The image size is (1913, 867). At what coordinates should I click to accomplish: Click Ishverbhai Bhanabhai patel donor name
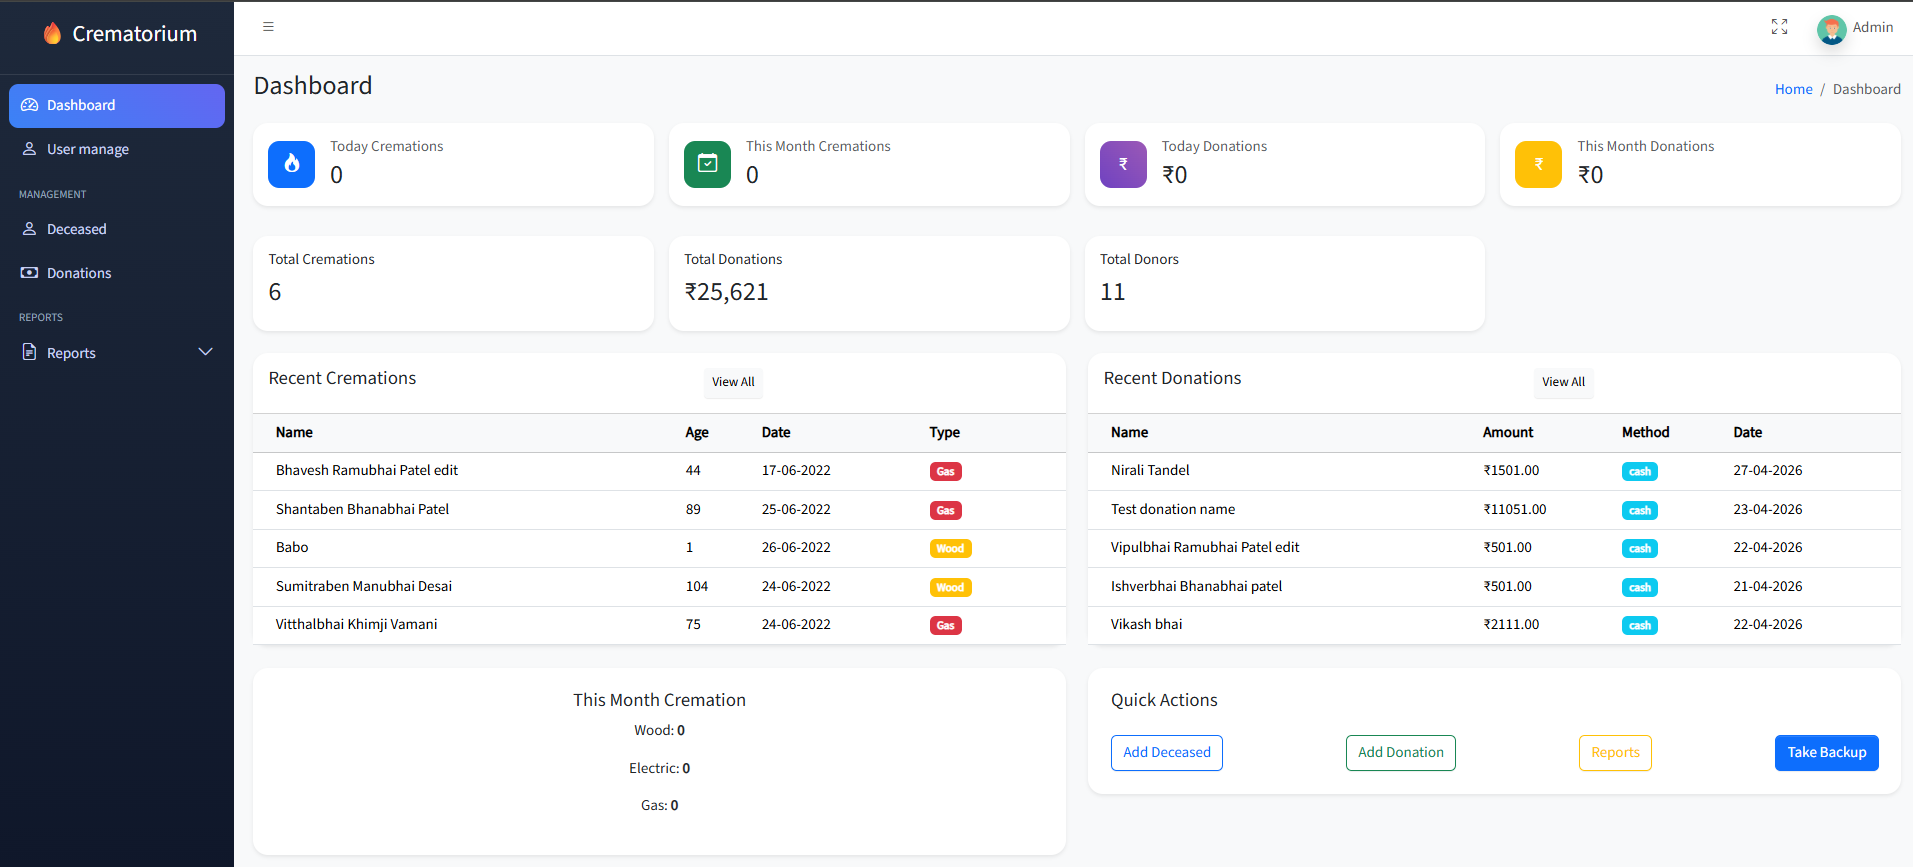click(x=1196, y=586)
